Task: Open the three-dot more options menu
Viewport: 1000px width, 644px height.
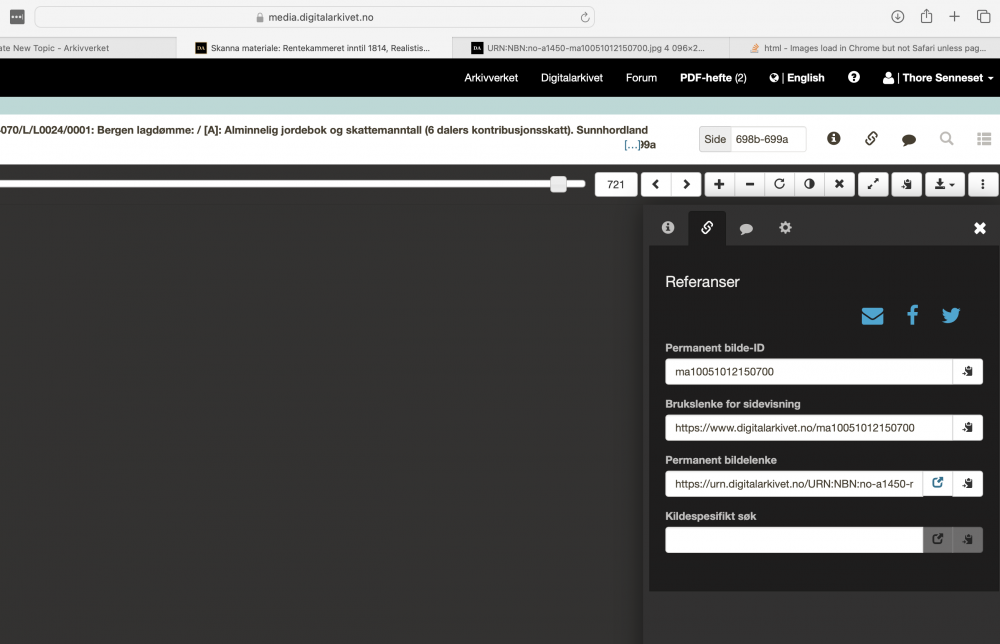Action: tap(983, 184)
